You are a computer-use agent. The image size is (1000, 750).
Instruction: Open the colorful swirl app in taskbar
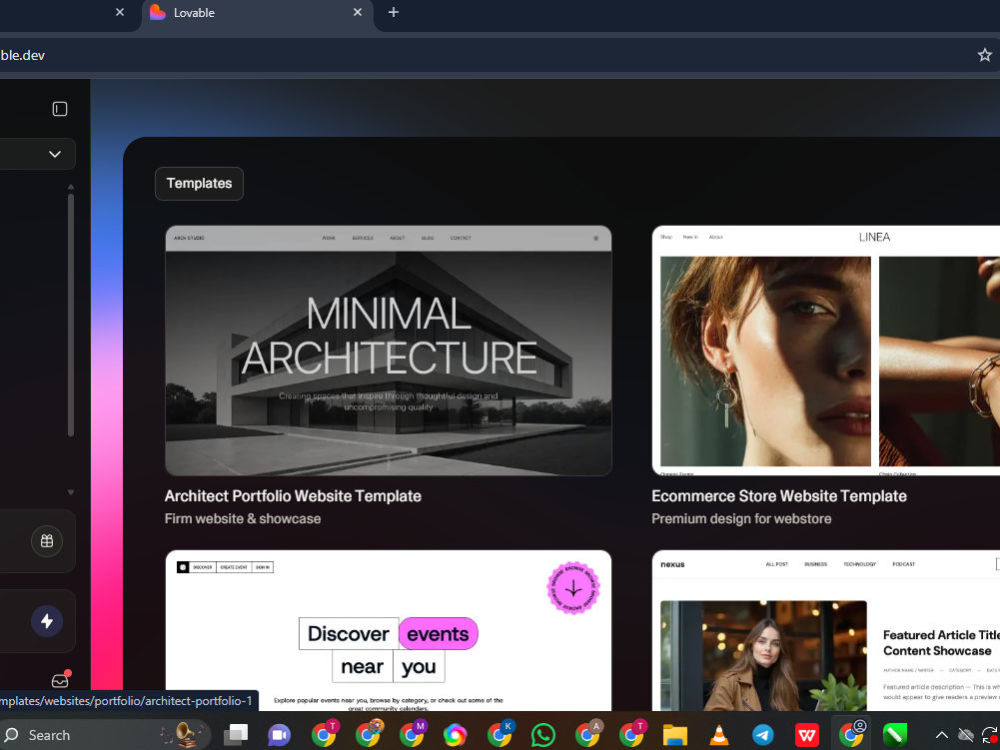[x=455, y=735]
